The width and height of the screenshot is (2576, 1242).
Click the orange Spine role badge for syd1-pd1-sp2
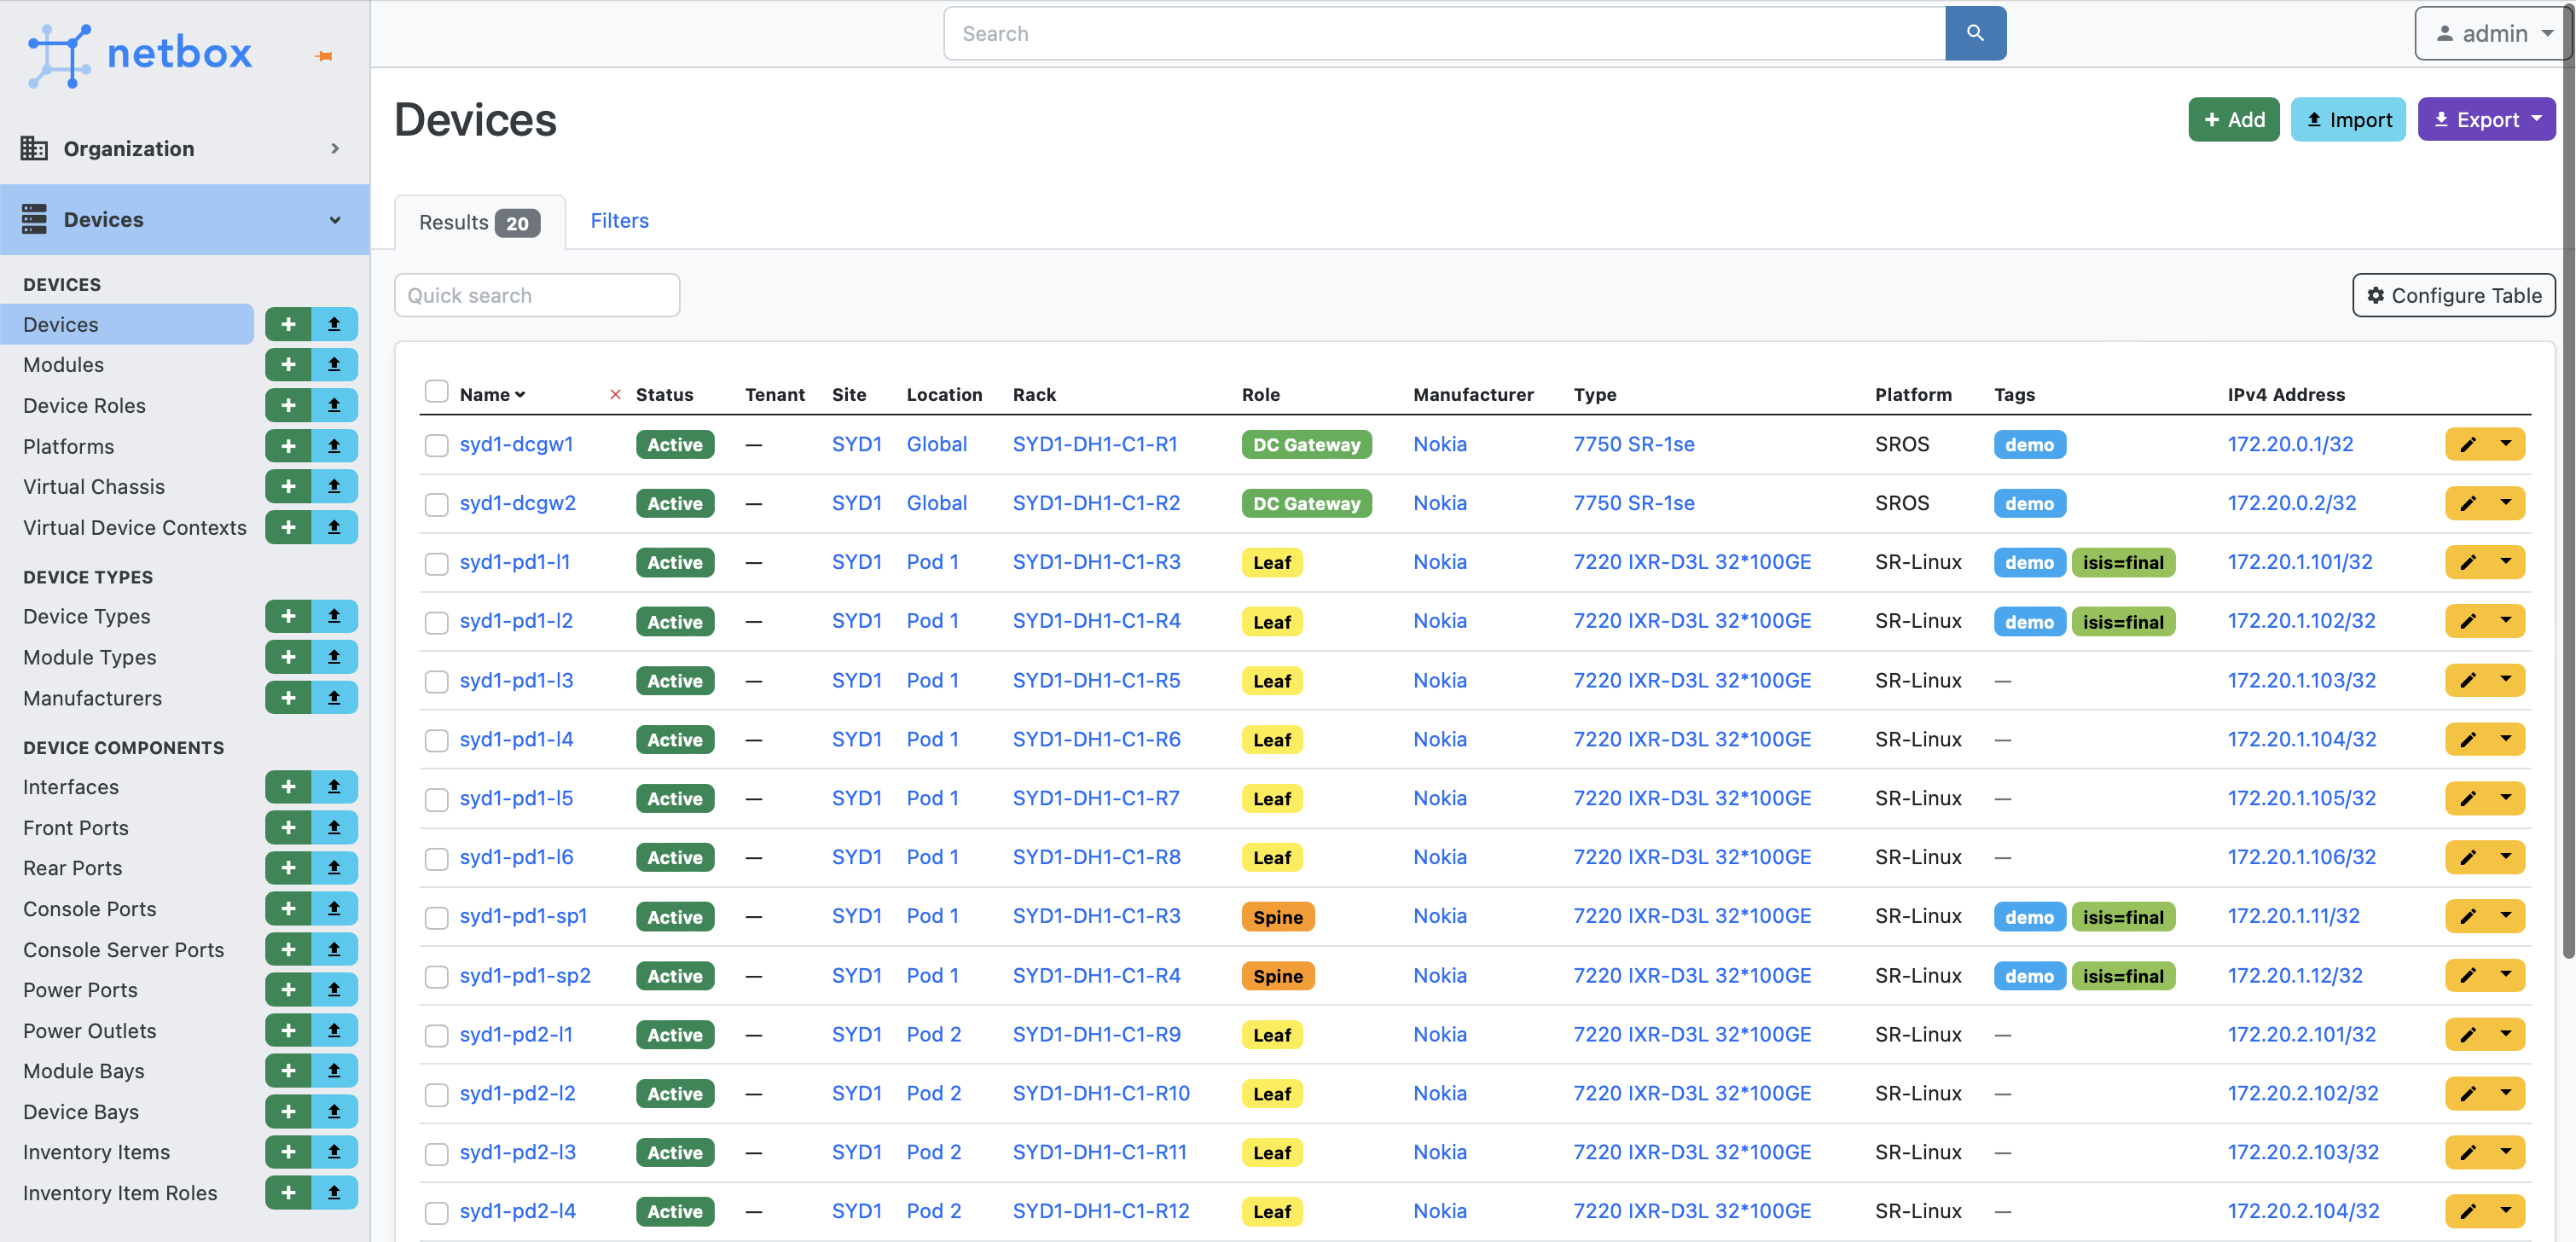click(x=1277, y=975)
